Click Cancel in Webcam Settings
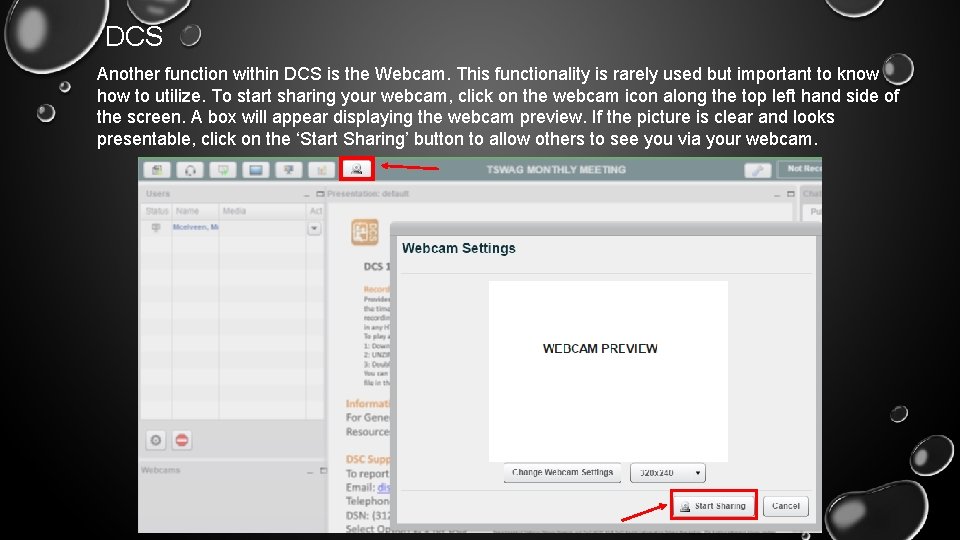Image resolution: width=960 pixels, height=540 pixels. point(786,506)
